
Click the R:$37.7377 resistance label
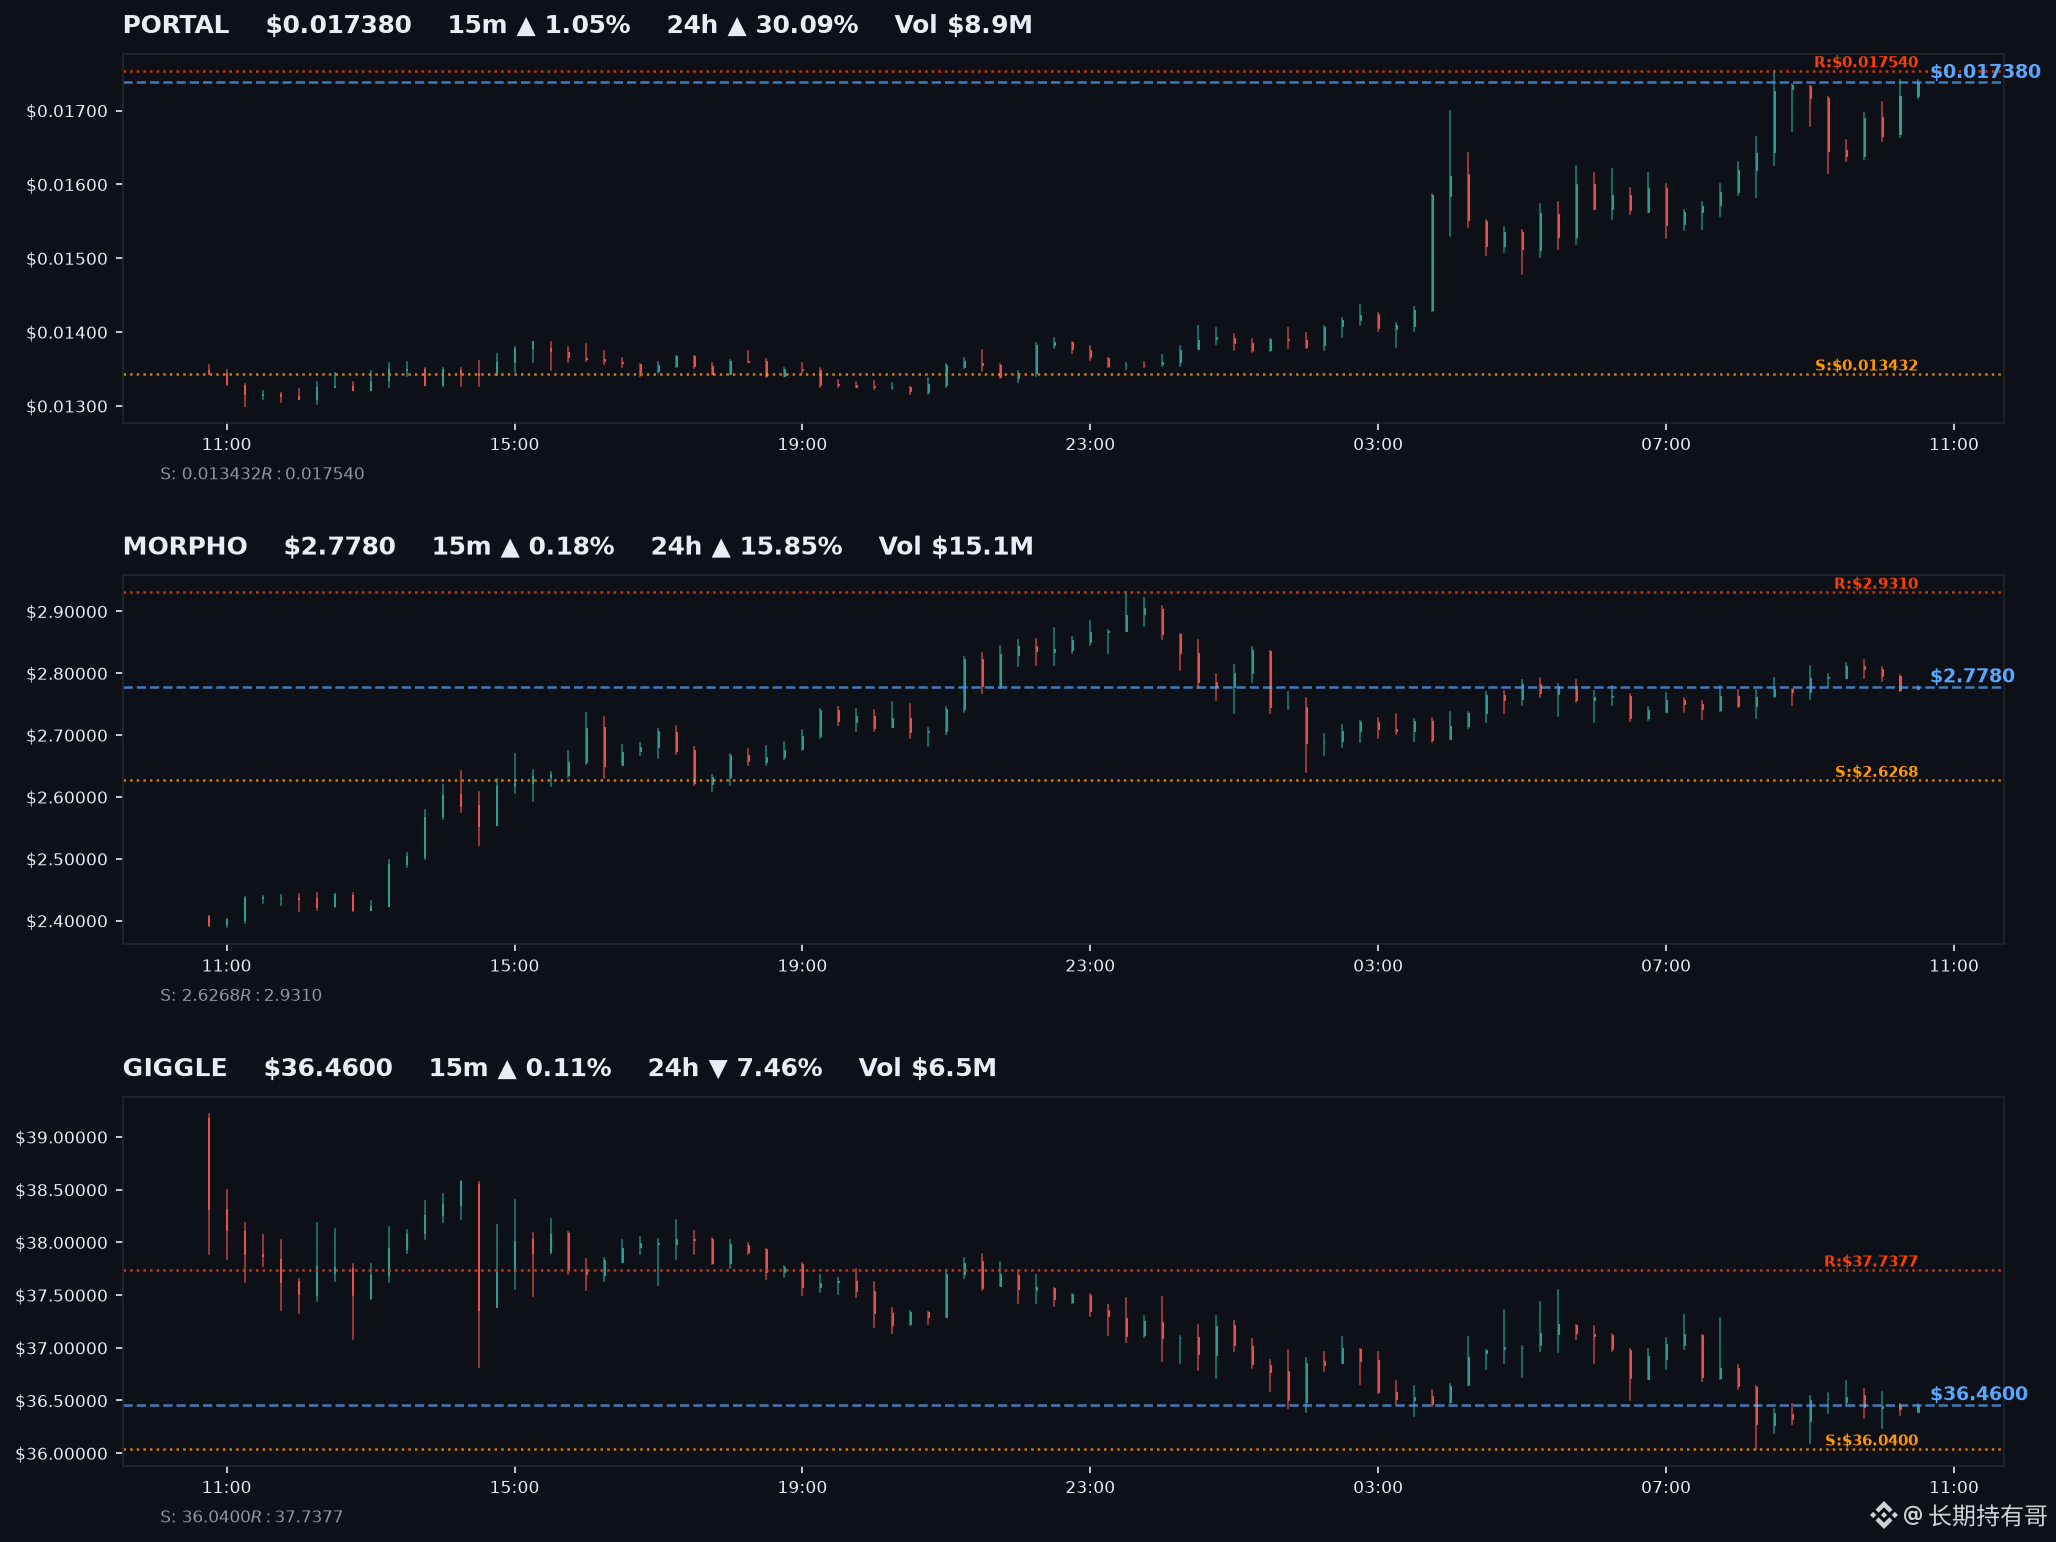coord(1871,1262)
